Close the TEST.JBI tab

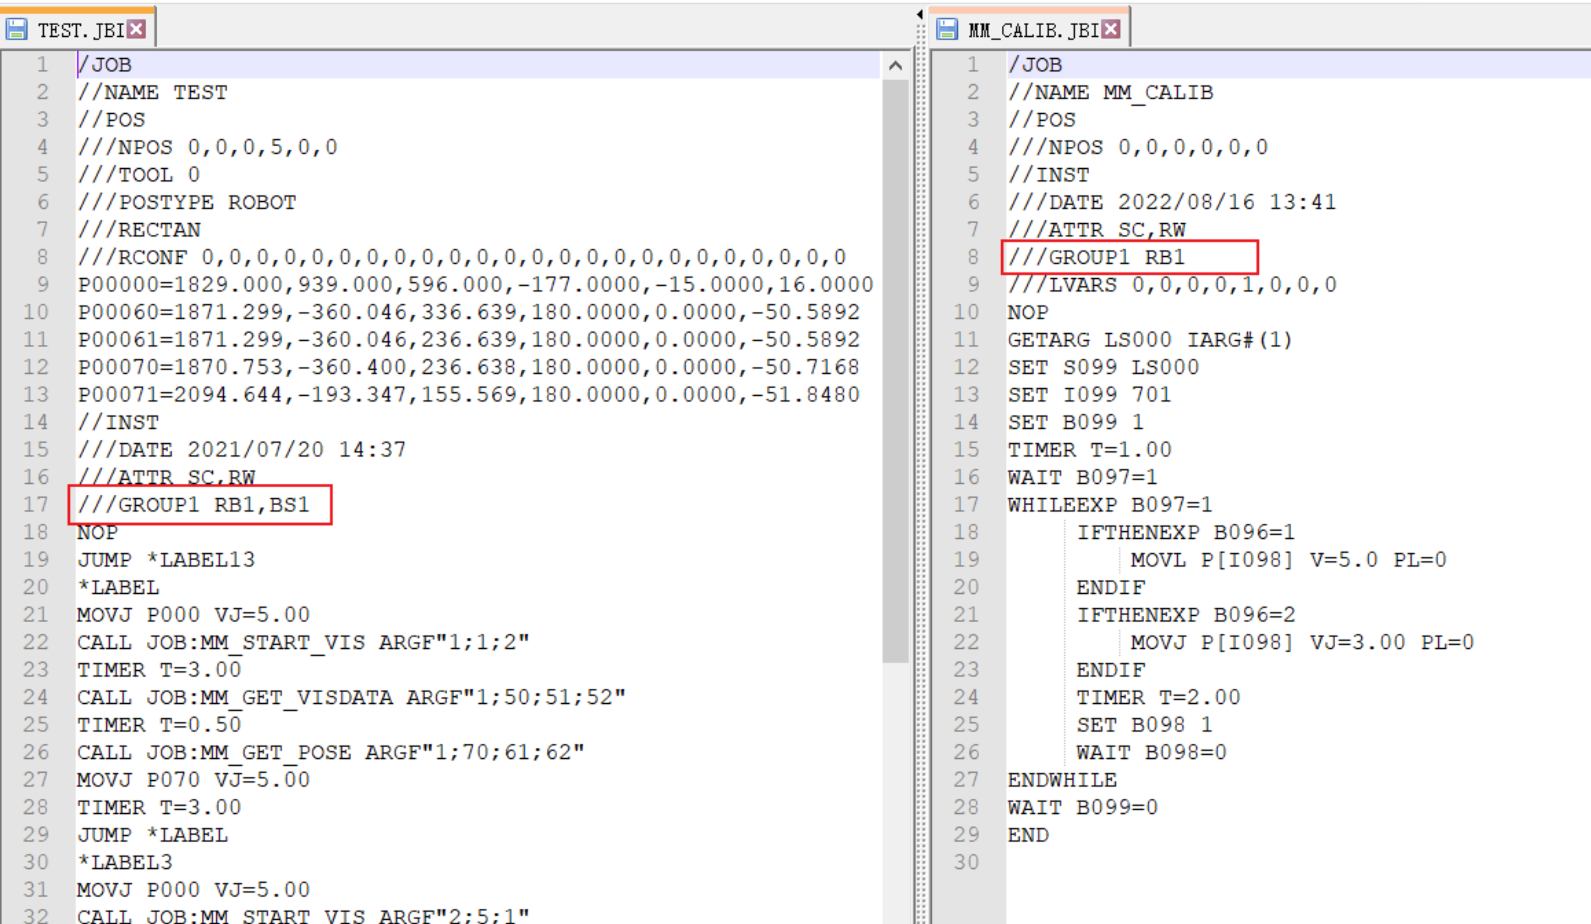pos(137,29)
